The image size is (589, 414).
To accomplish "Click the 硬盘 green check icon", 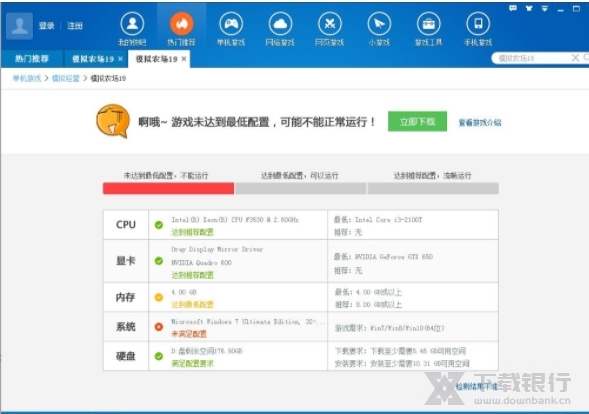I will 159,356.
